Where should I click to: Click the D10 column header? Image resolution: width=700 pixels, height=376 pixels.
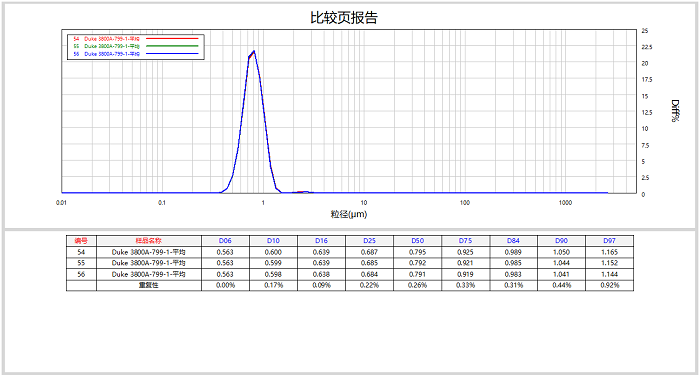pyautogui.click(x=273, y=241)
